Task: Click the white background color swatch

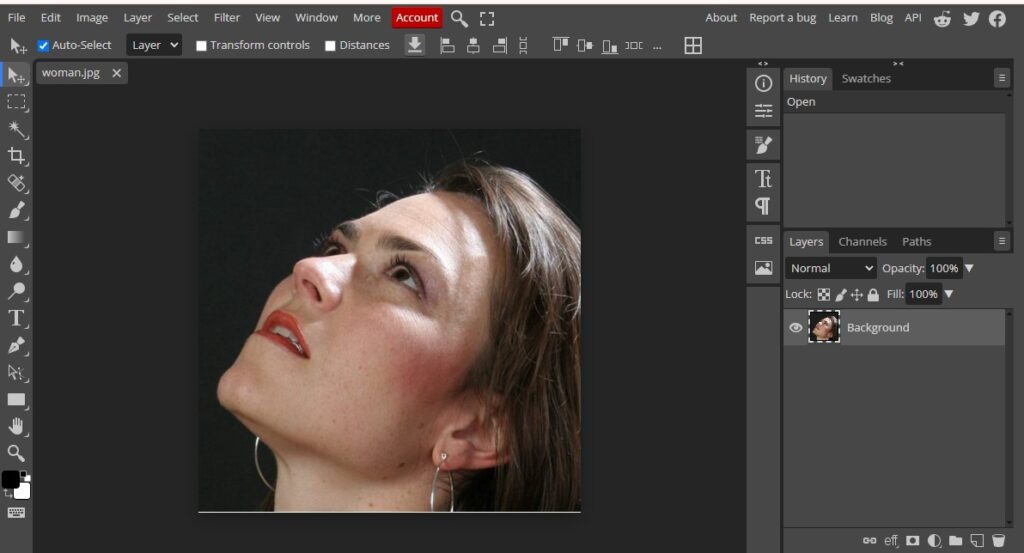Action: click(24, 490)
